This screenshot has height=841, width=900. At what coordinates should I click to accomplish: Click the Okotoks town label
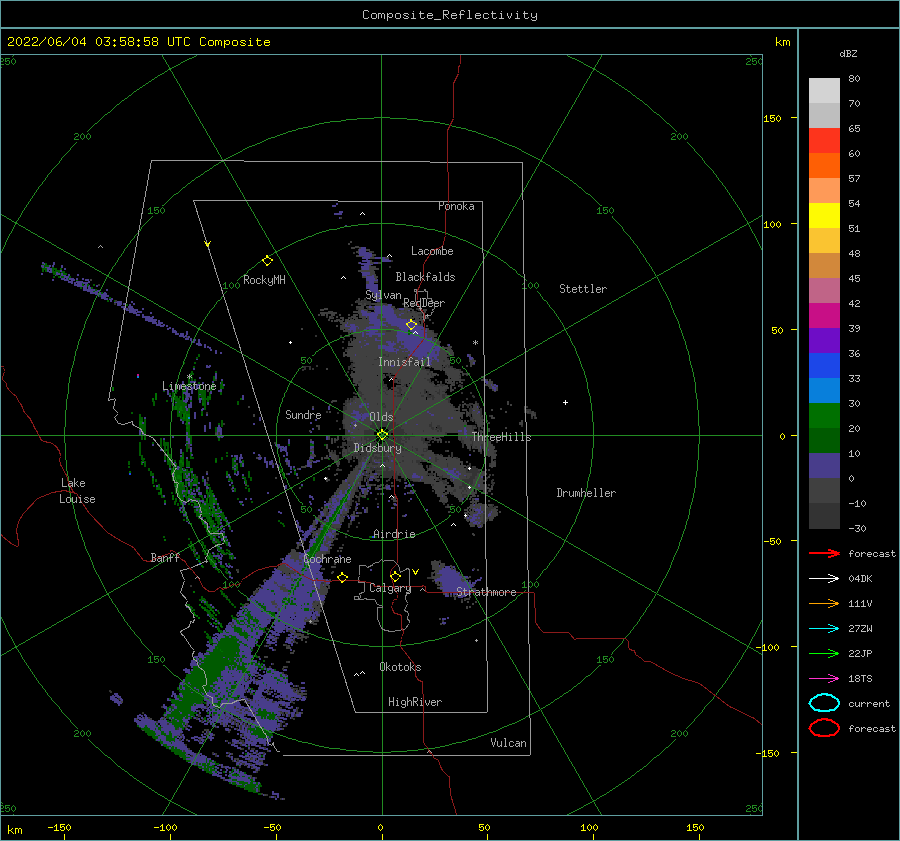click(400, 667)
